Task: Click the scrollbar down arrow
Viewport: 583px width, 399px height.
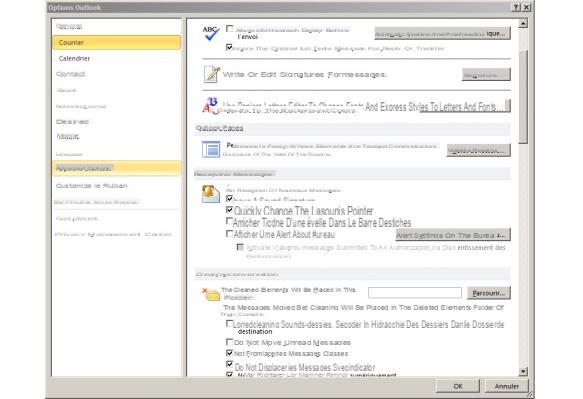Action: coord(523,371)
